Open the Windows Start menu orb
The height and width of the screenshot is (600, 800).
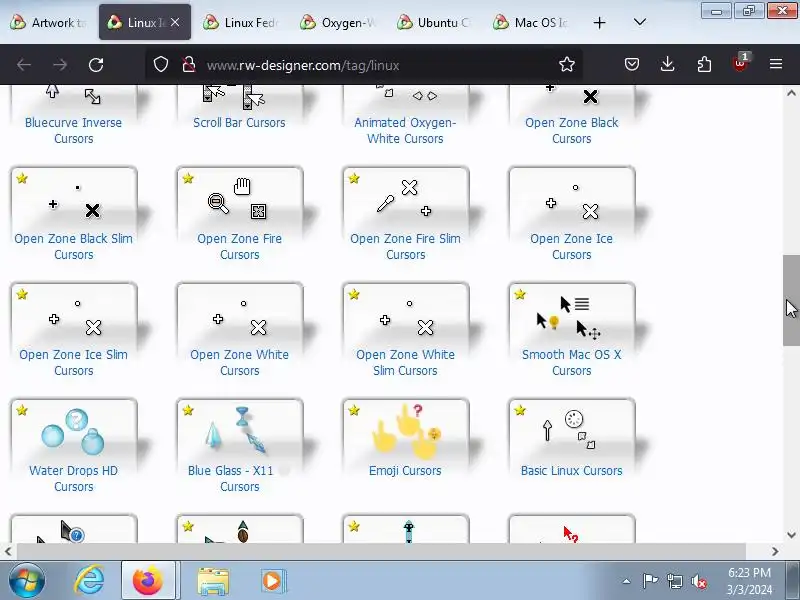27,581
